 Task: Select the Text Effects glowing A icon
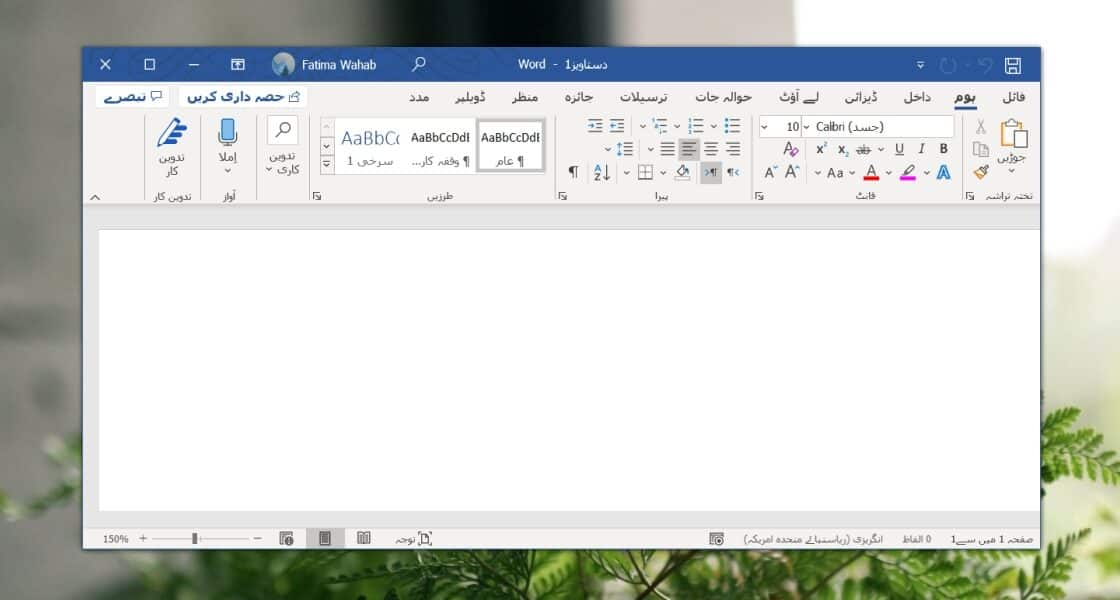tap(942, 172)
